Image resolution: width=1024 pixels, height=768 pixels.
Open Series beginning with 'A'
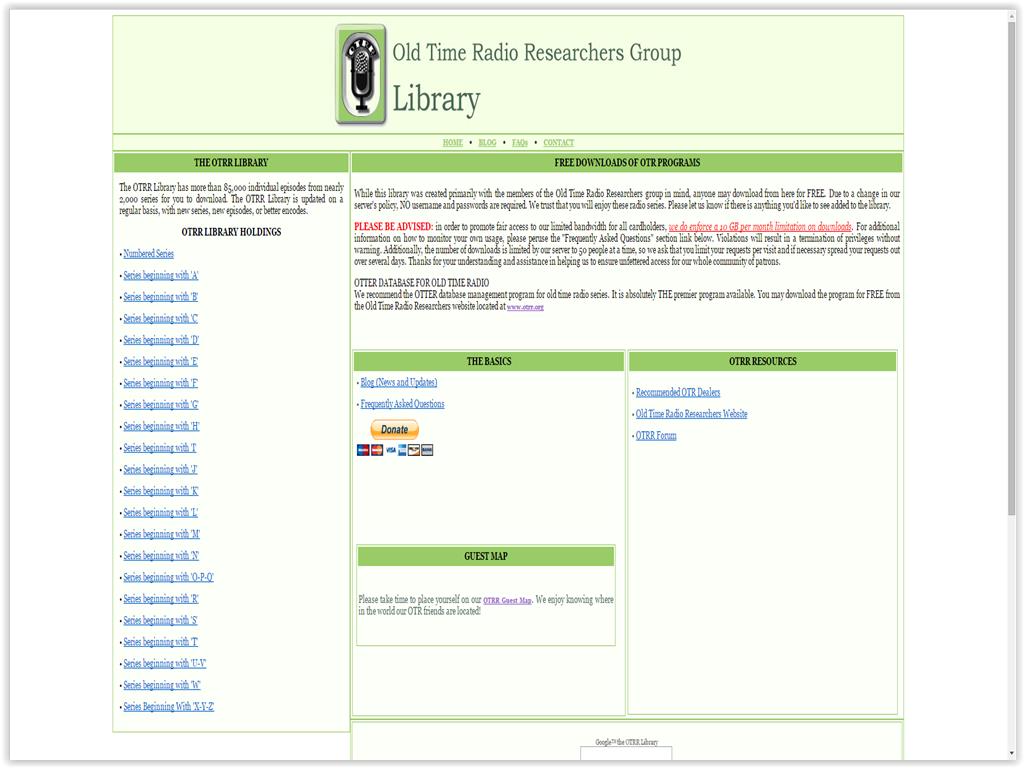pos(161,275)
